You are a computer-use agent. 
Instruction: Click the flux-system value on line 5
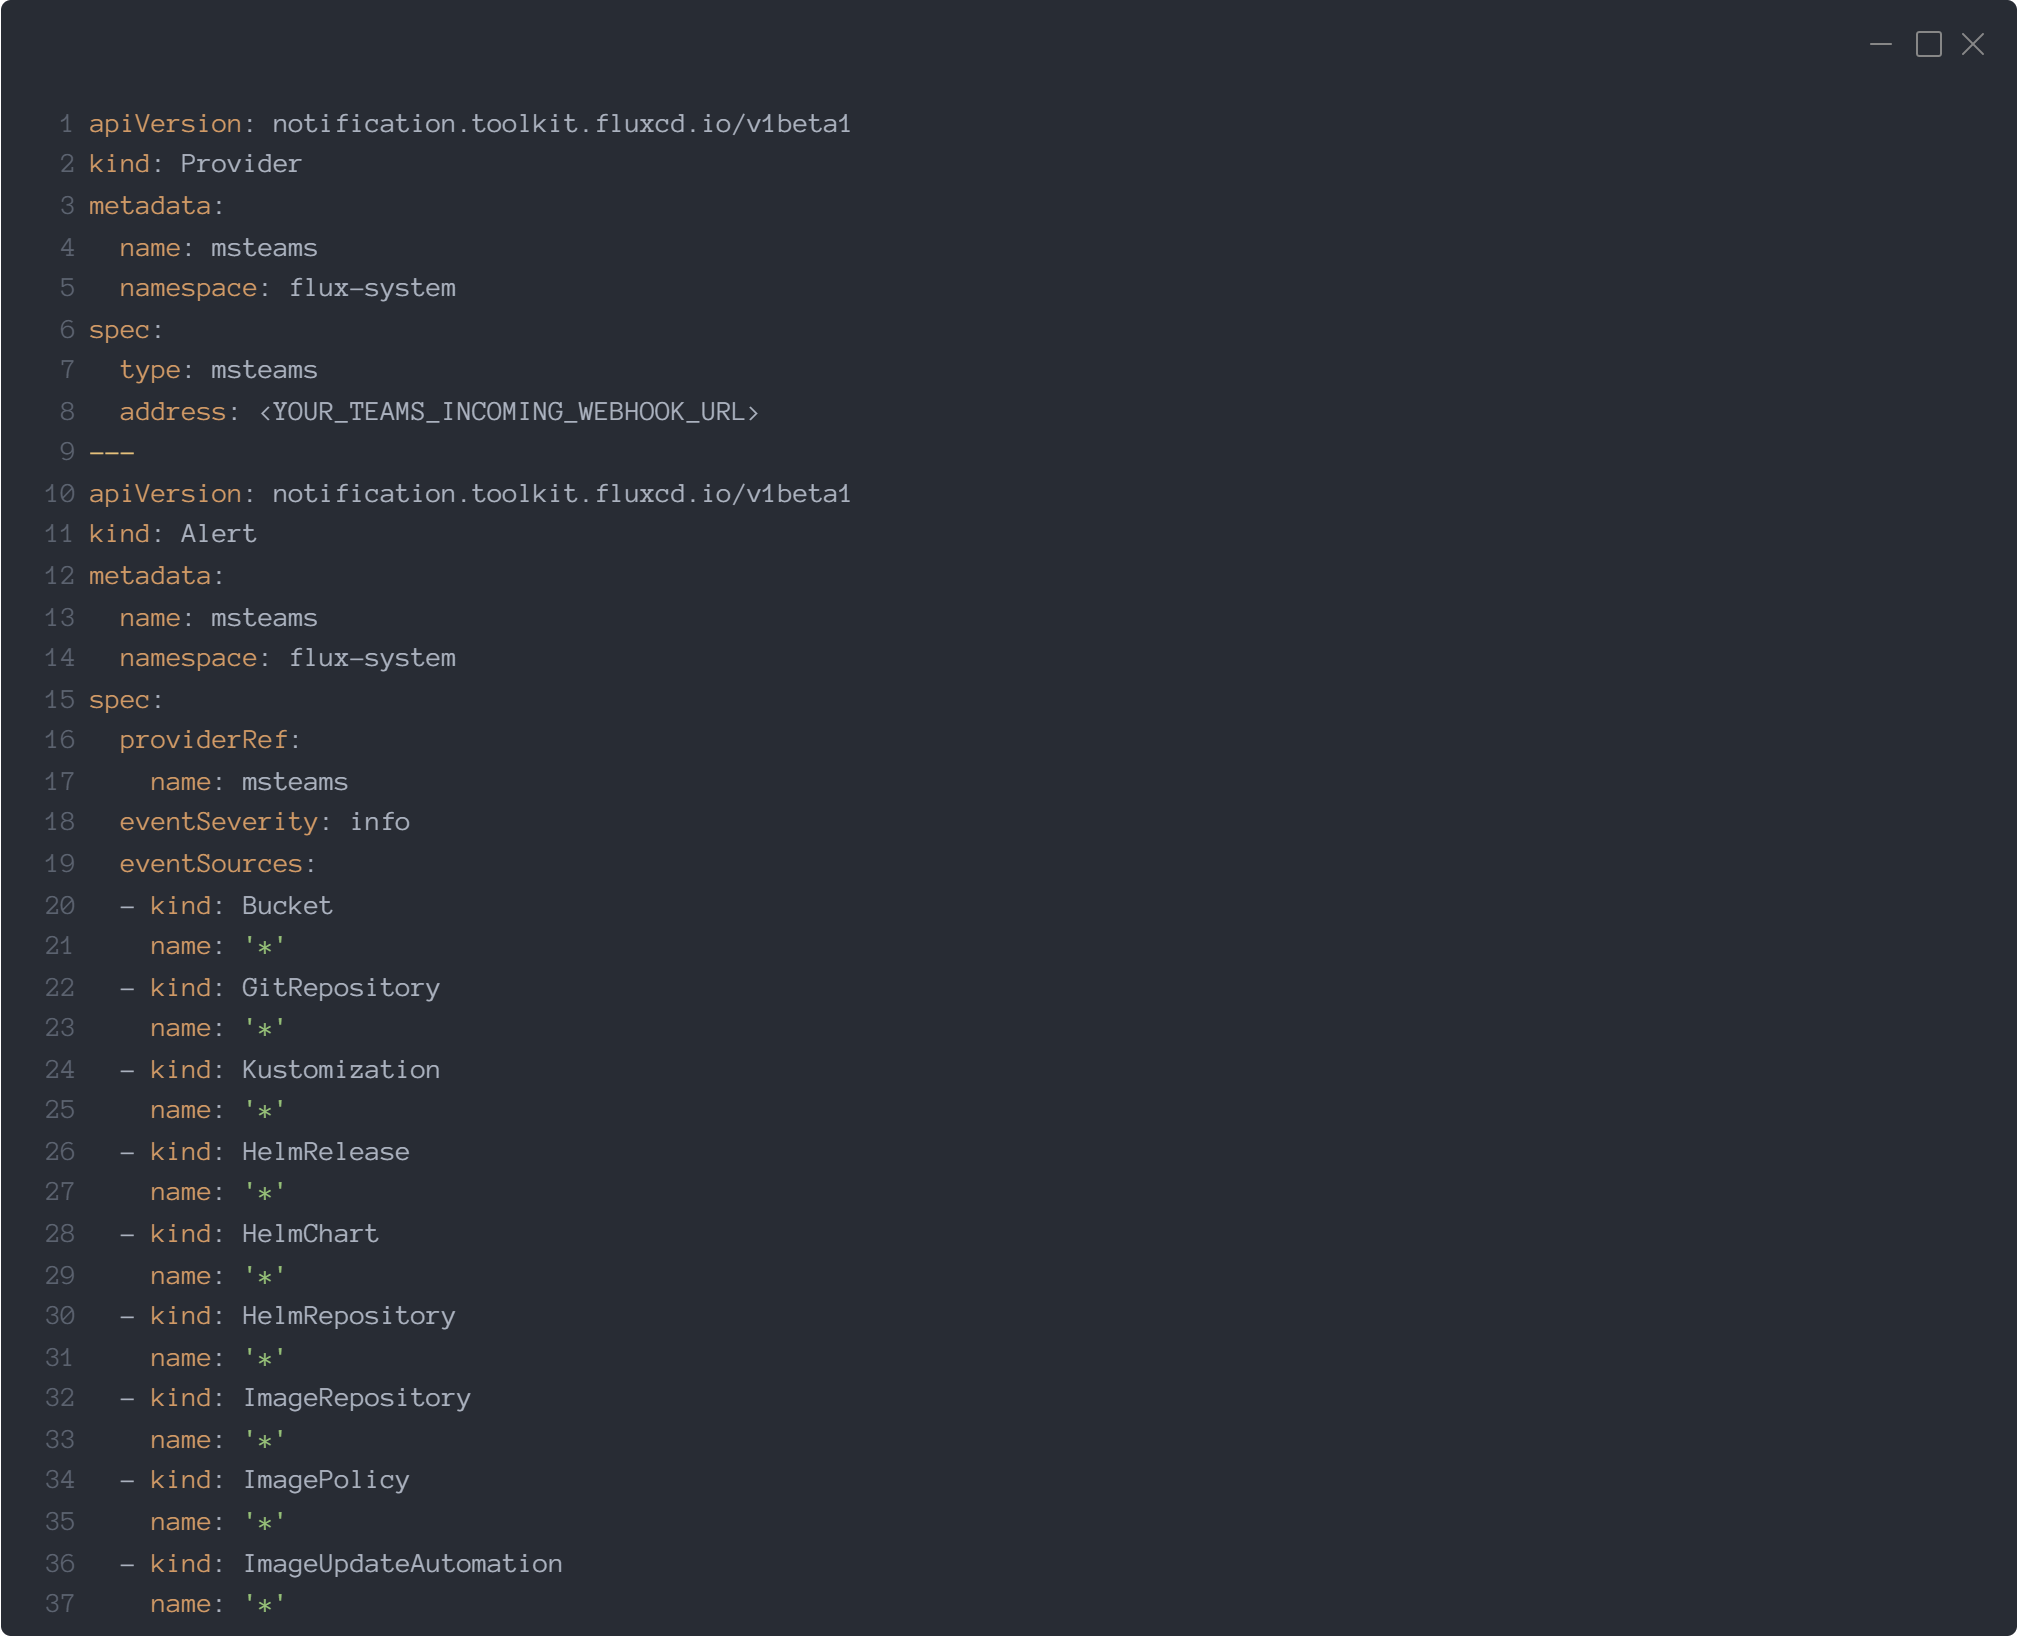(x=372, y=288)
